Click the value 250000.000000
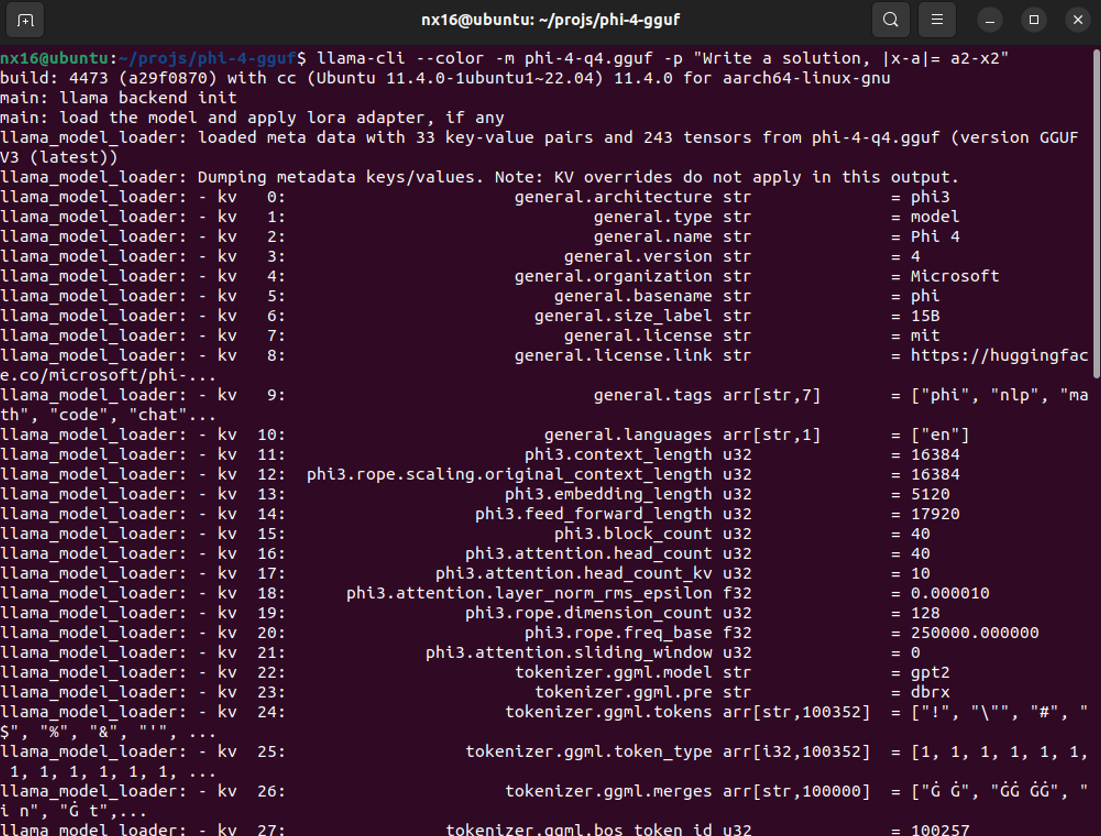Viewport: 1101px width, 836px height. click(975, 632)
